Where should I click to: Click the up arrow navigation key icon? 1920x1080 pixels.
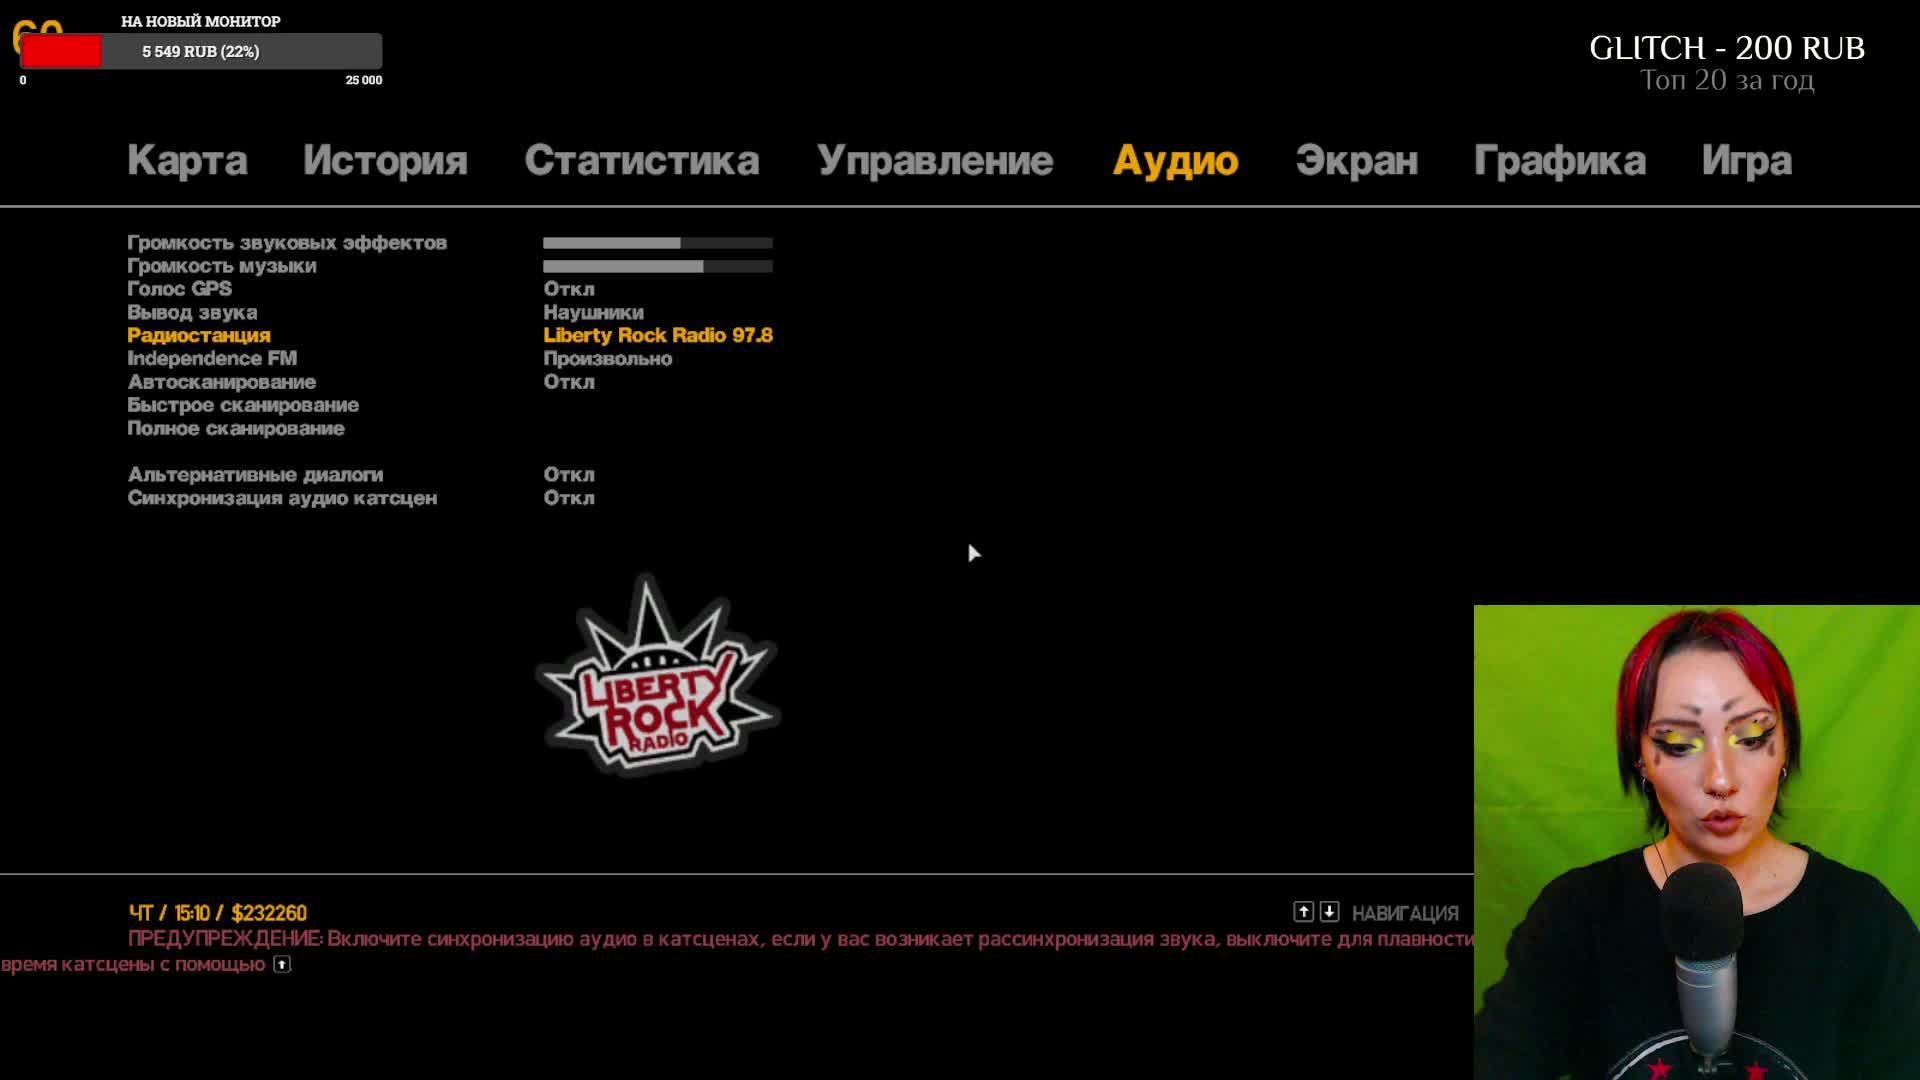(1303, 912)
